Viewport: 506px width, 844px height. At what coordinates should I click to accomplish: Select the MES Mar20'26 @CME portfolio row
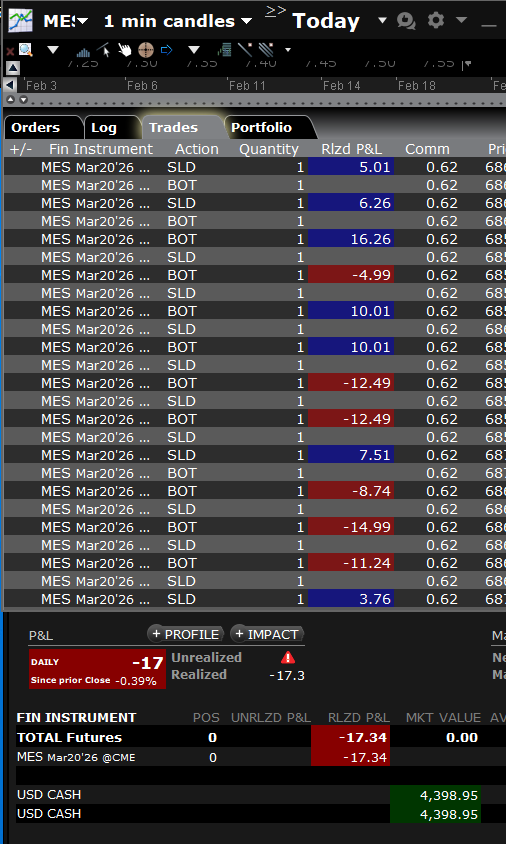pos(261,757)
